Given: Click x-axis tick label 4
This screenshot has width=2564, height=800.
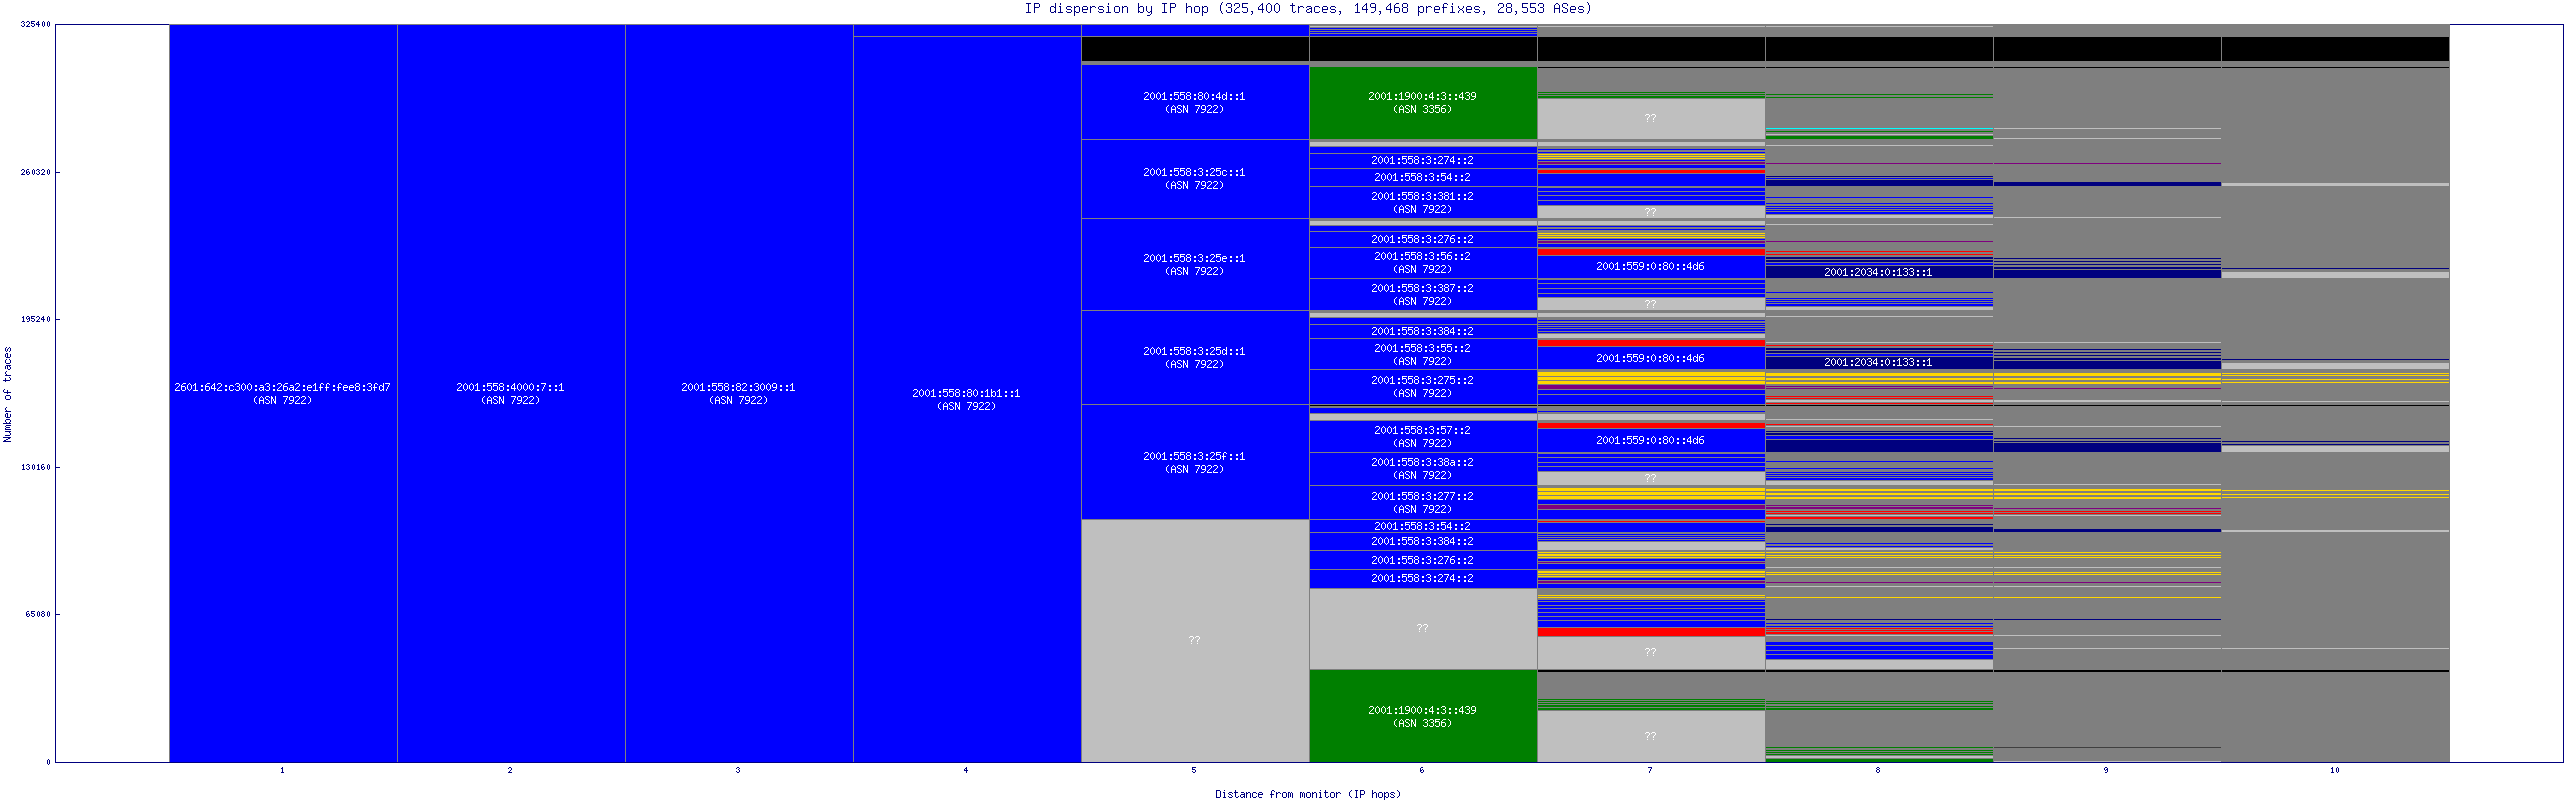Looking at the screenshot, I should pyautogui.click(x=966, y=770).
